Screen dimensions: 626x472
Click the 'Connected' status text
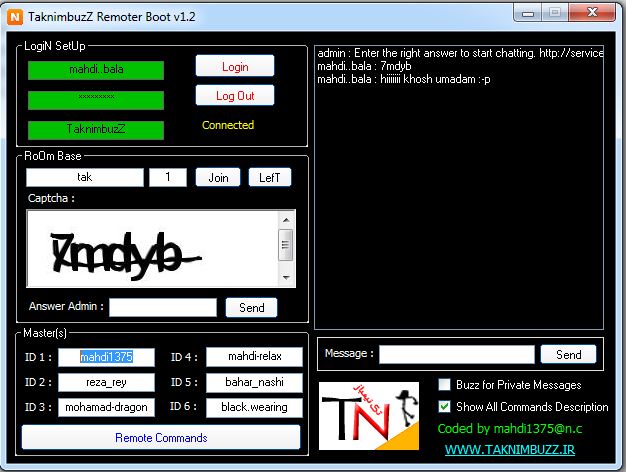pos(228,125)
